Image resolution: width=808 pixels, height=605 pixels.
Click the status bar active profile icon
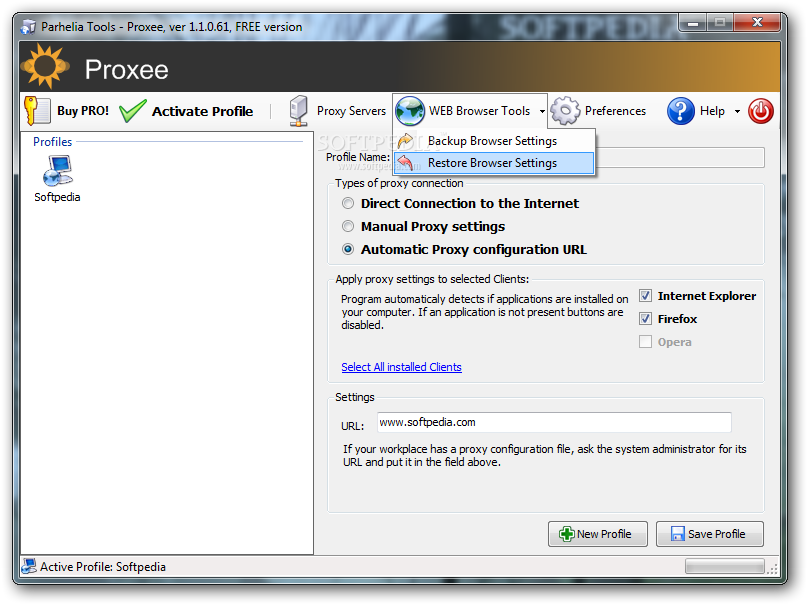click(x=29, y=566)
